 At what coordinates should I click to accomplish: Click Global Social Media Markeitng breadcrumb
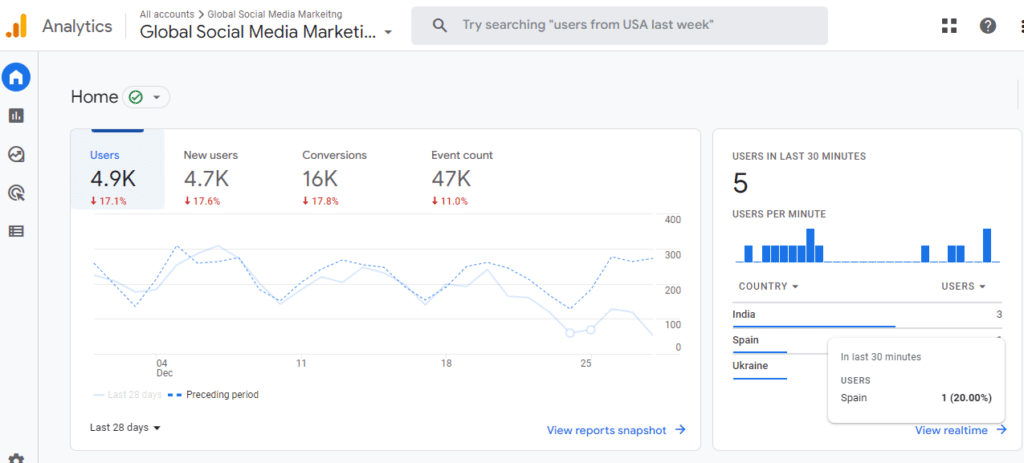click(275, 14)
